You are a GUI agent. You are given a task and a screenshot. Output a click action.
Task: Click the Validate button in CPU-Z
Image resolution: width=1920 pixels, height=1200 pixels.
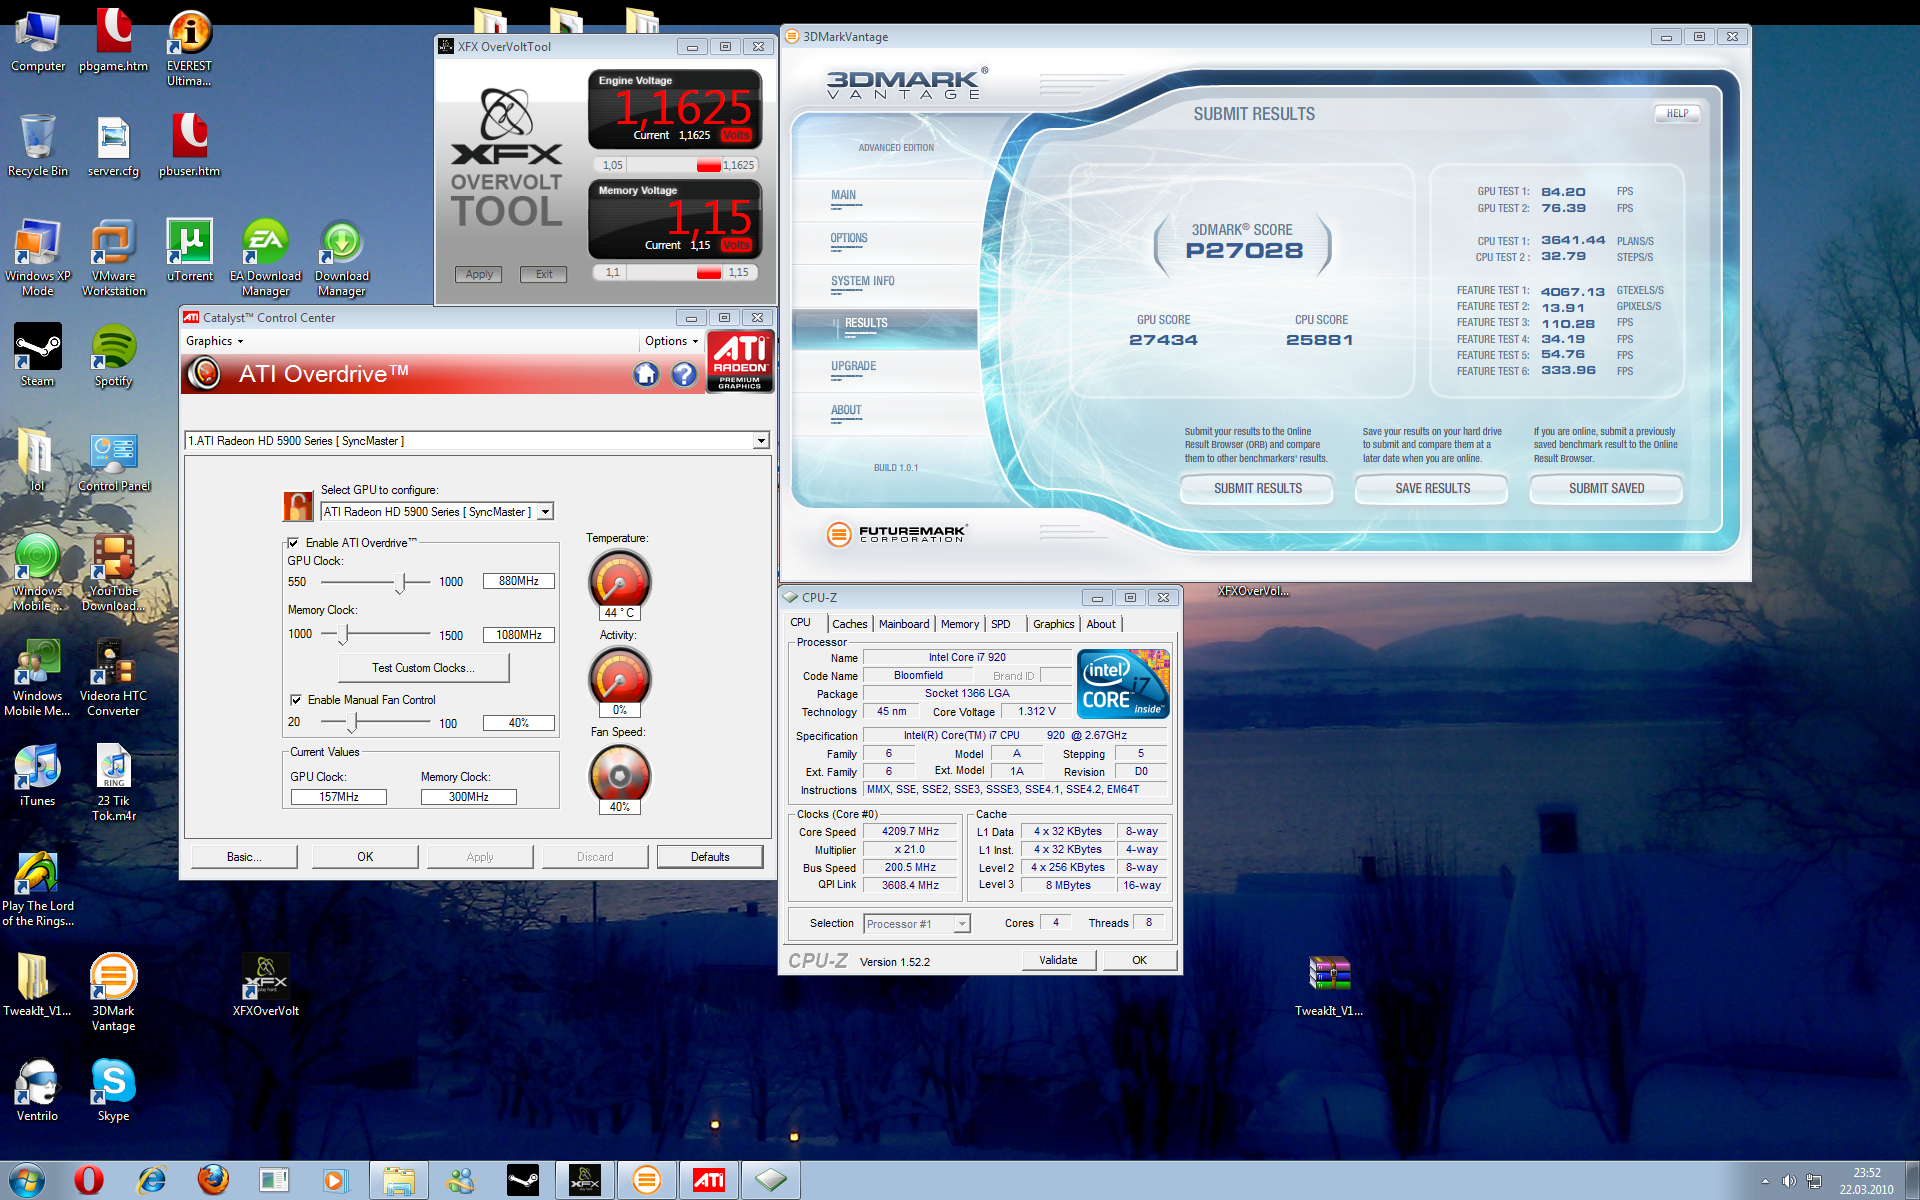click(1058, 960)
